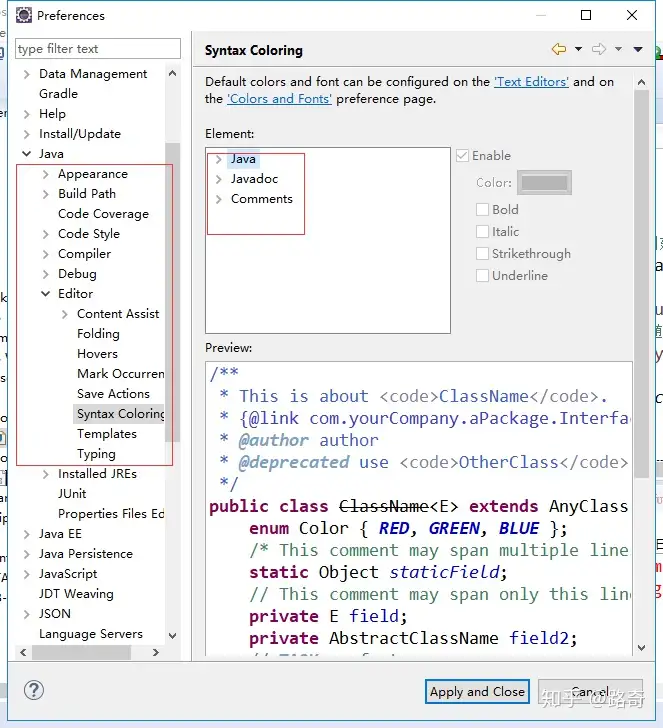Click the Color swatch button
The image size is (663, 728).
point(545,183)
